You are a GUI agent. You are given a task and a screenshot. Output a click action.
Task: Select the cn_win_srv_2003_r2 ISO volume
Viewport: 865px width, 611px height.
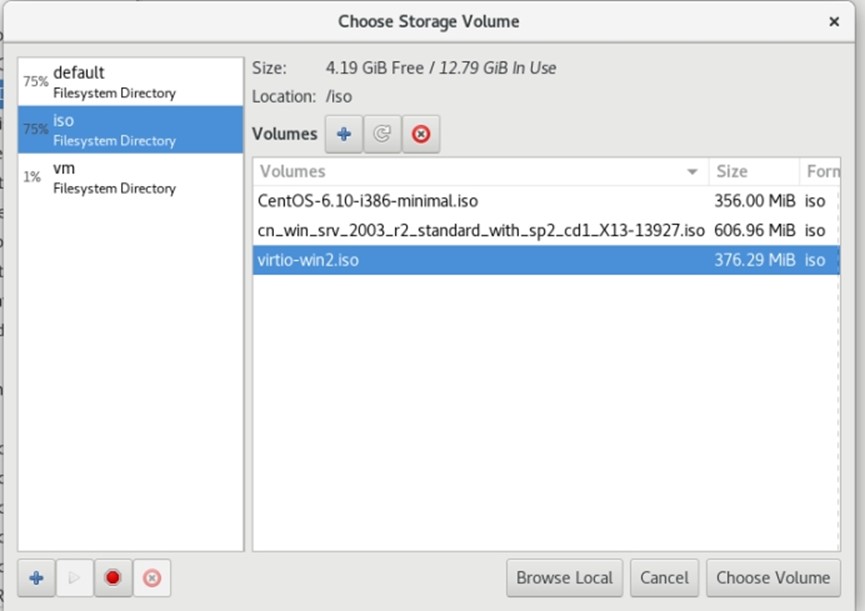pos(480,230)
